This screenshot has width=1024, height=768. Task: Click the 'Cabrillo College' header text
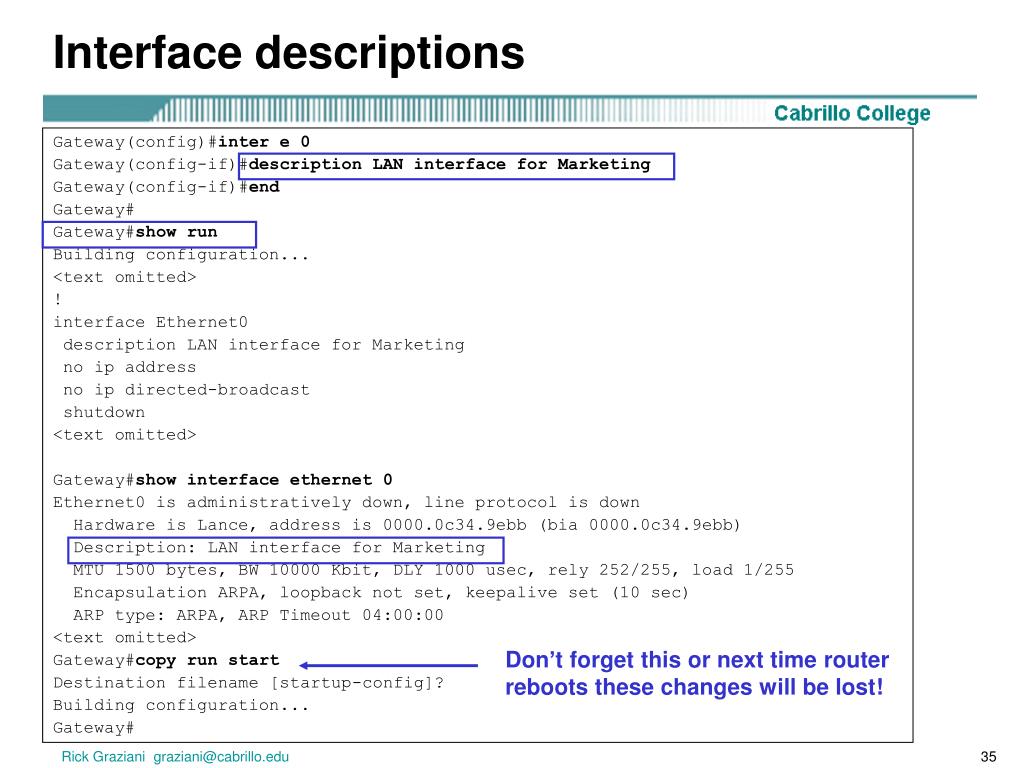click(x=852, y=113)
